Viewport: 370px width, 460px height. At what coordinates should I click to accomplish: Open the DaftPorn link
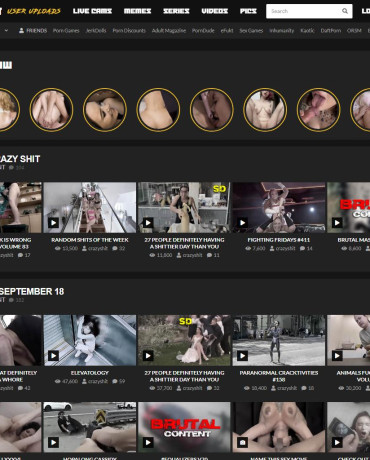331,30
